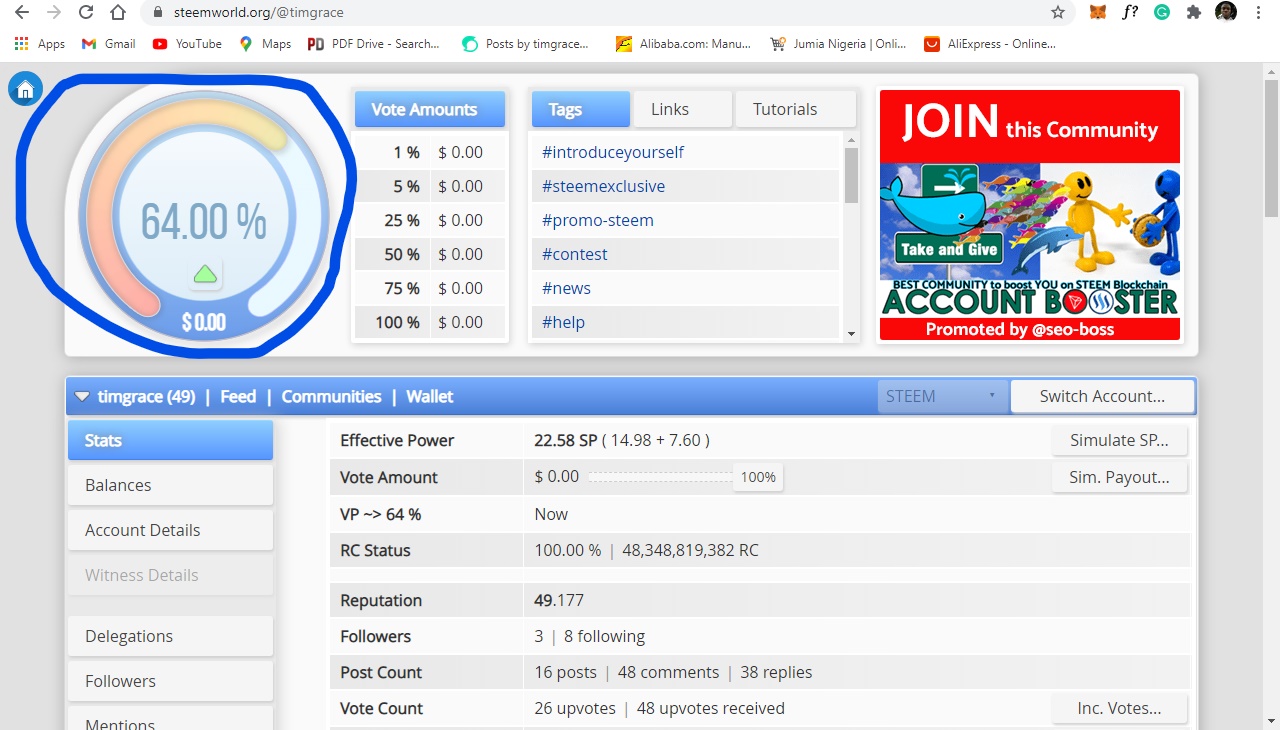Open the MetaMask fox extension icon
This screenshot has width=1280, height=730.
(x=1099, y=12)
